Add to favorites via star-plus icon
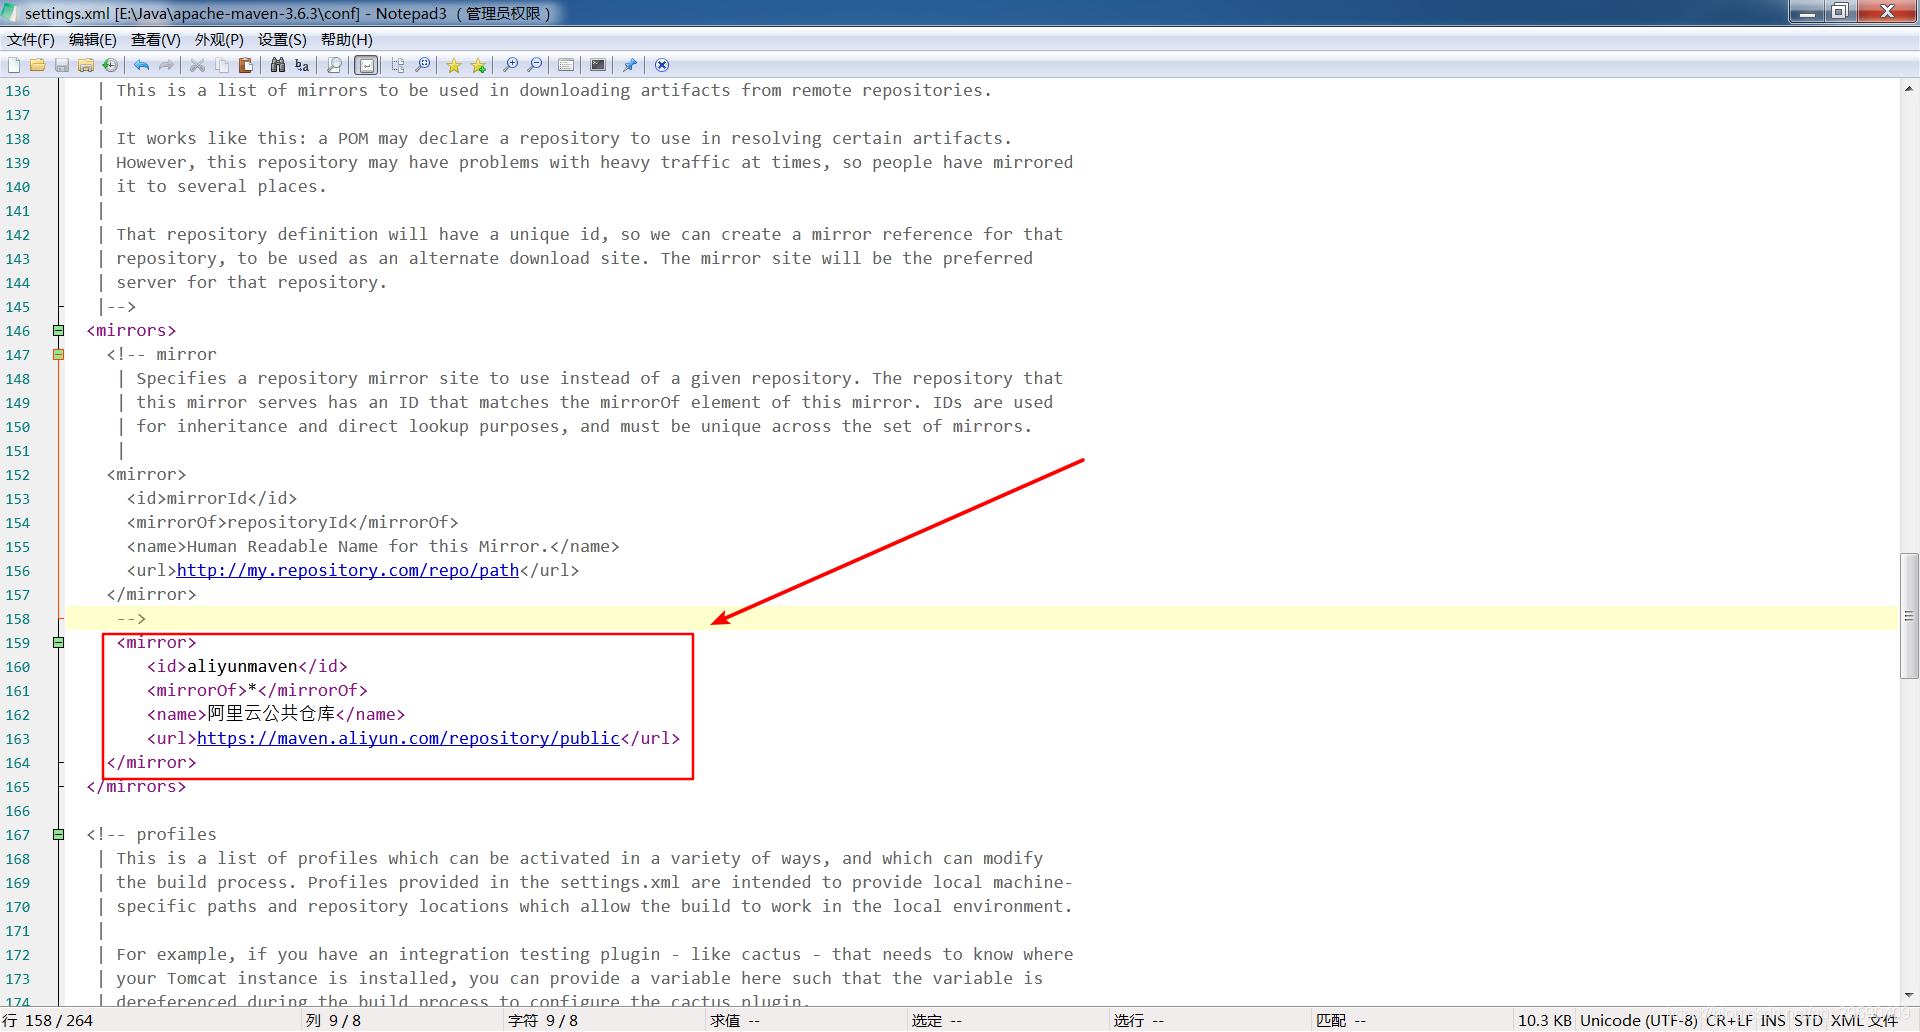Screen dimensions: 1920x1032 479,65
